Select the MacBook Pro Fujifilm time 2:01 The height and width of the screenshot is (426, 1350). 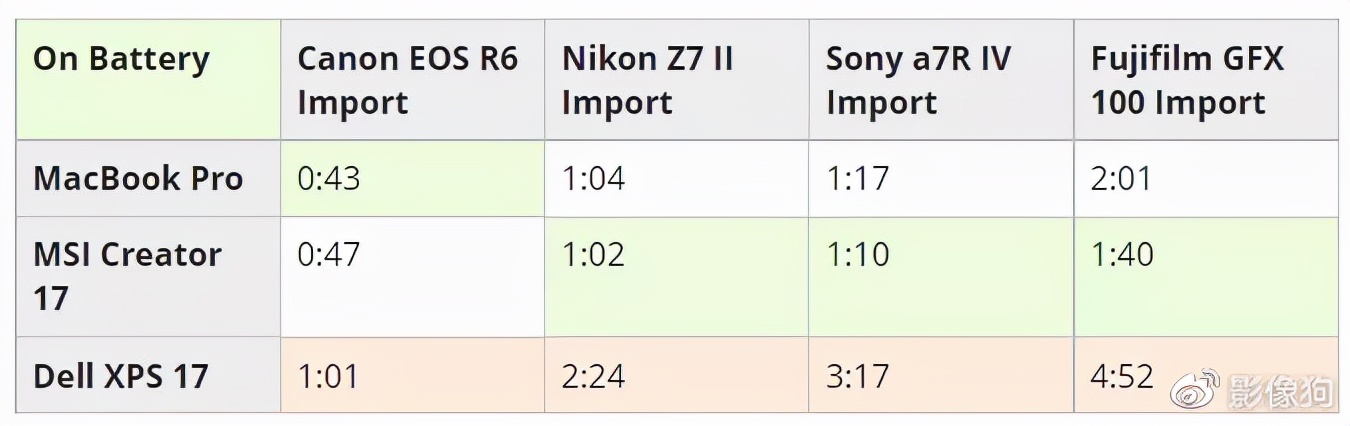click(1121, 179)
